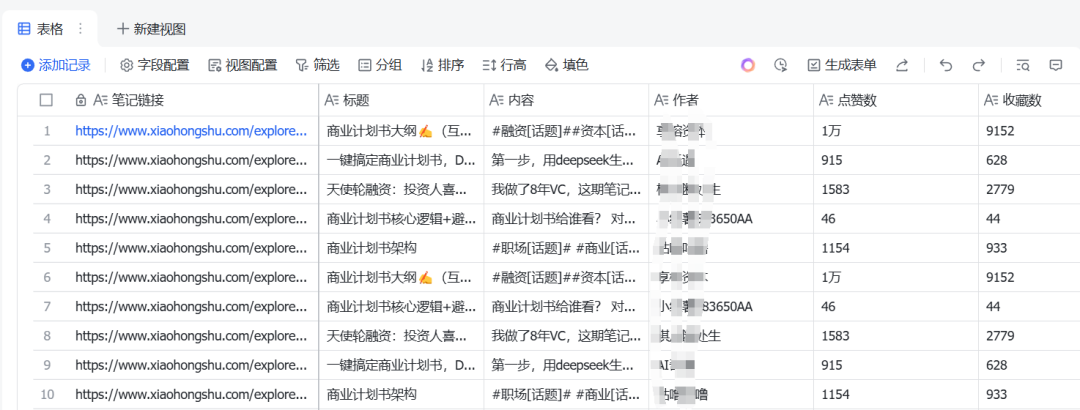
Task: Select the 点赞数 column header
Action: (895, 101)
